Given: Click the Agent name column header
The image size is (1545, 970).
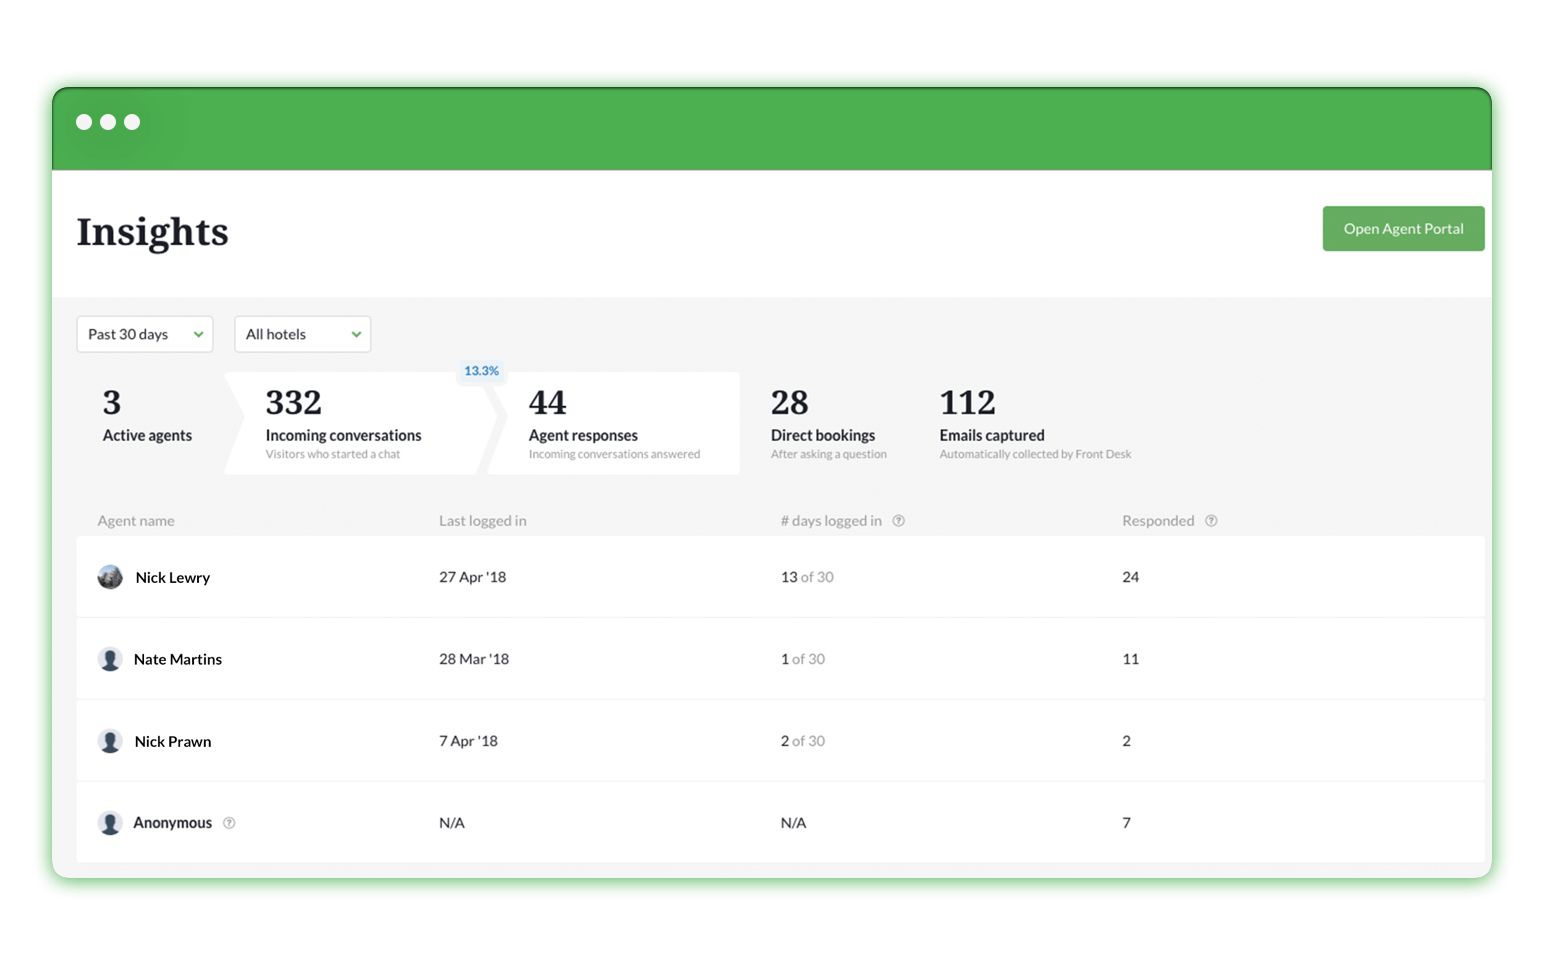Looking at the screenshot, I should [x=136, y=521].
